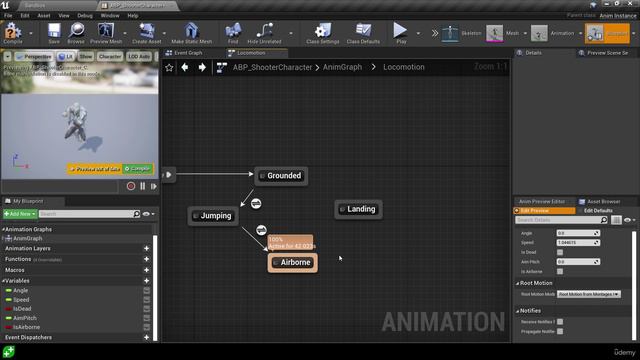Collapse the Notifies section
The height and width of the screenshot is (360, 640).
517,311
